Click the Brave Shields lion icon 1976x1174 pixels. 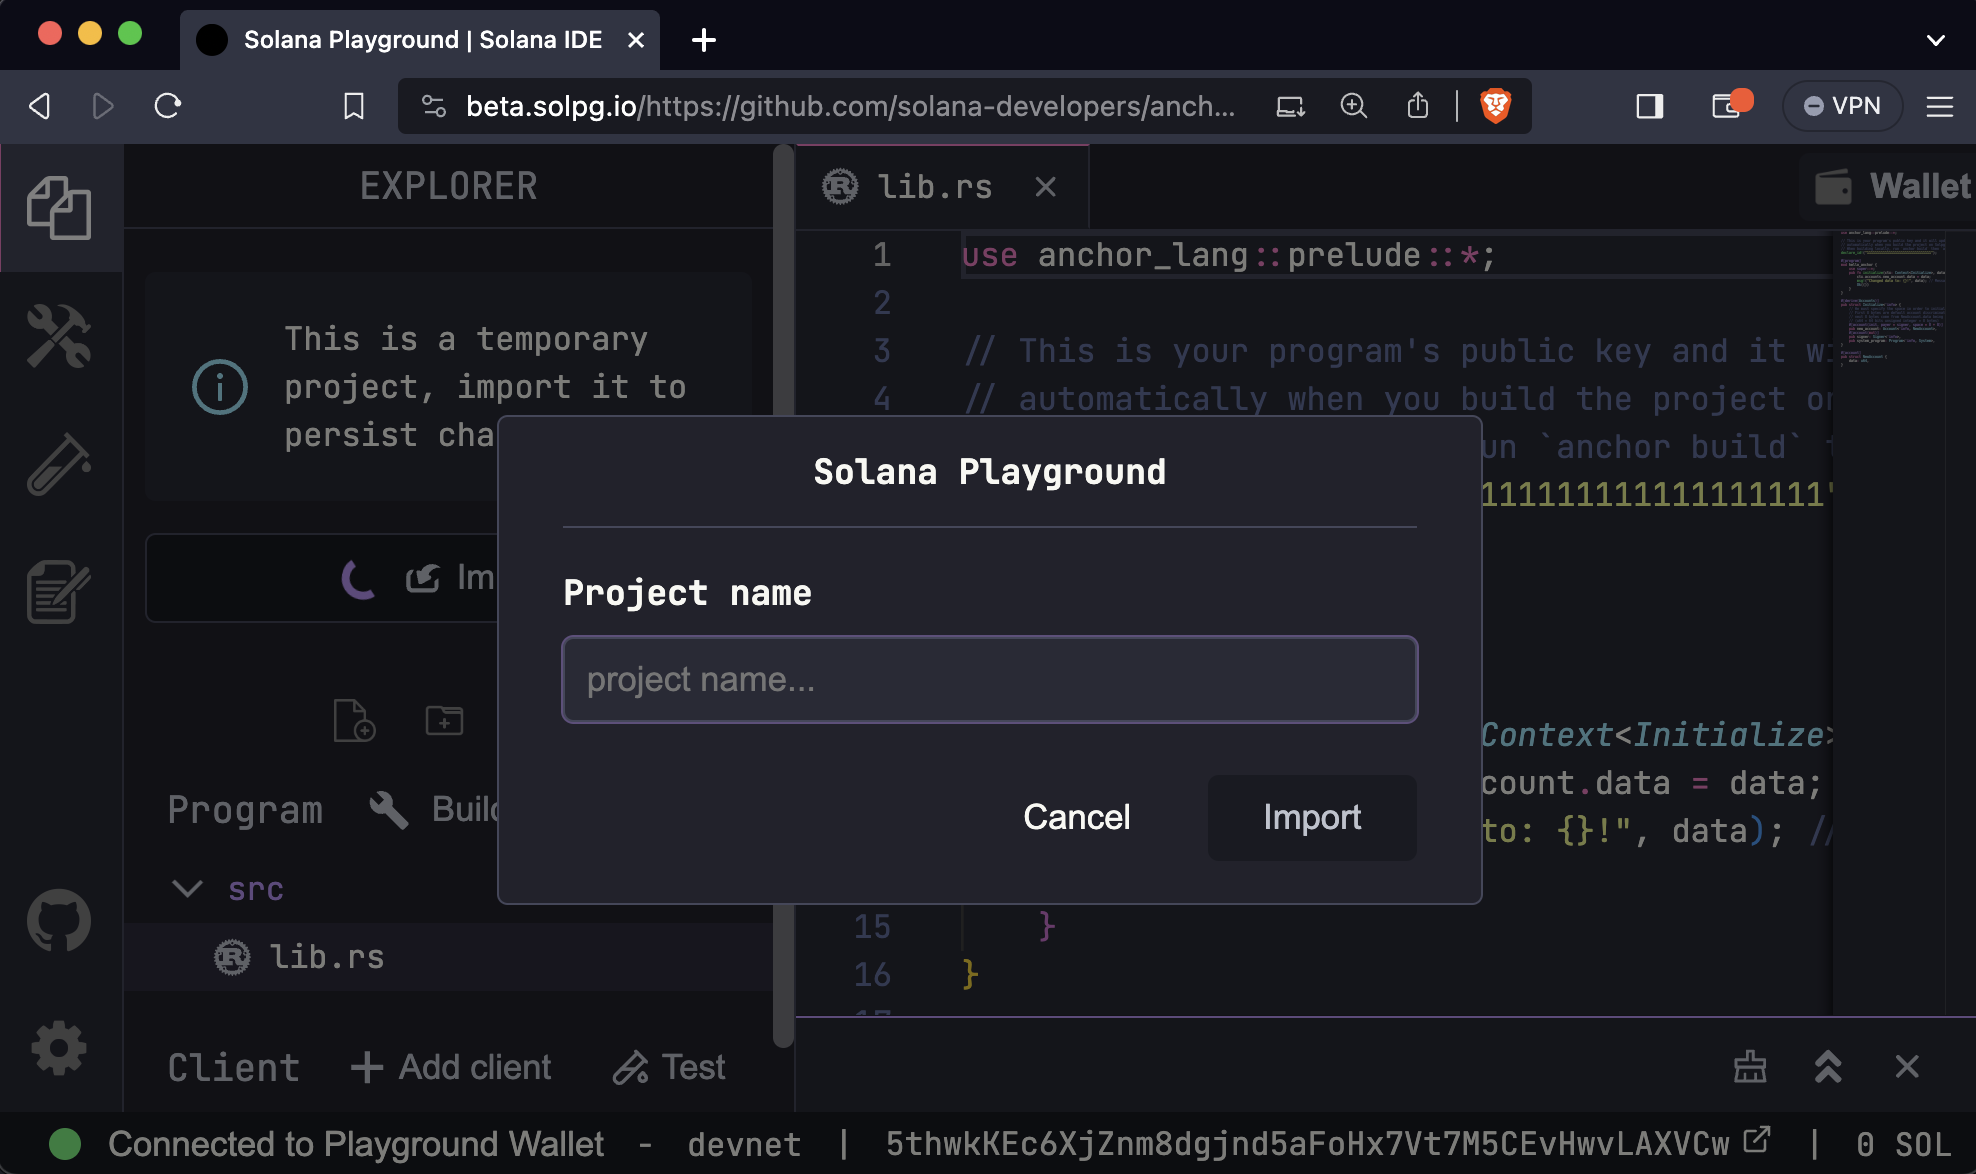[x=1495, y=106]
